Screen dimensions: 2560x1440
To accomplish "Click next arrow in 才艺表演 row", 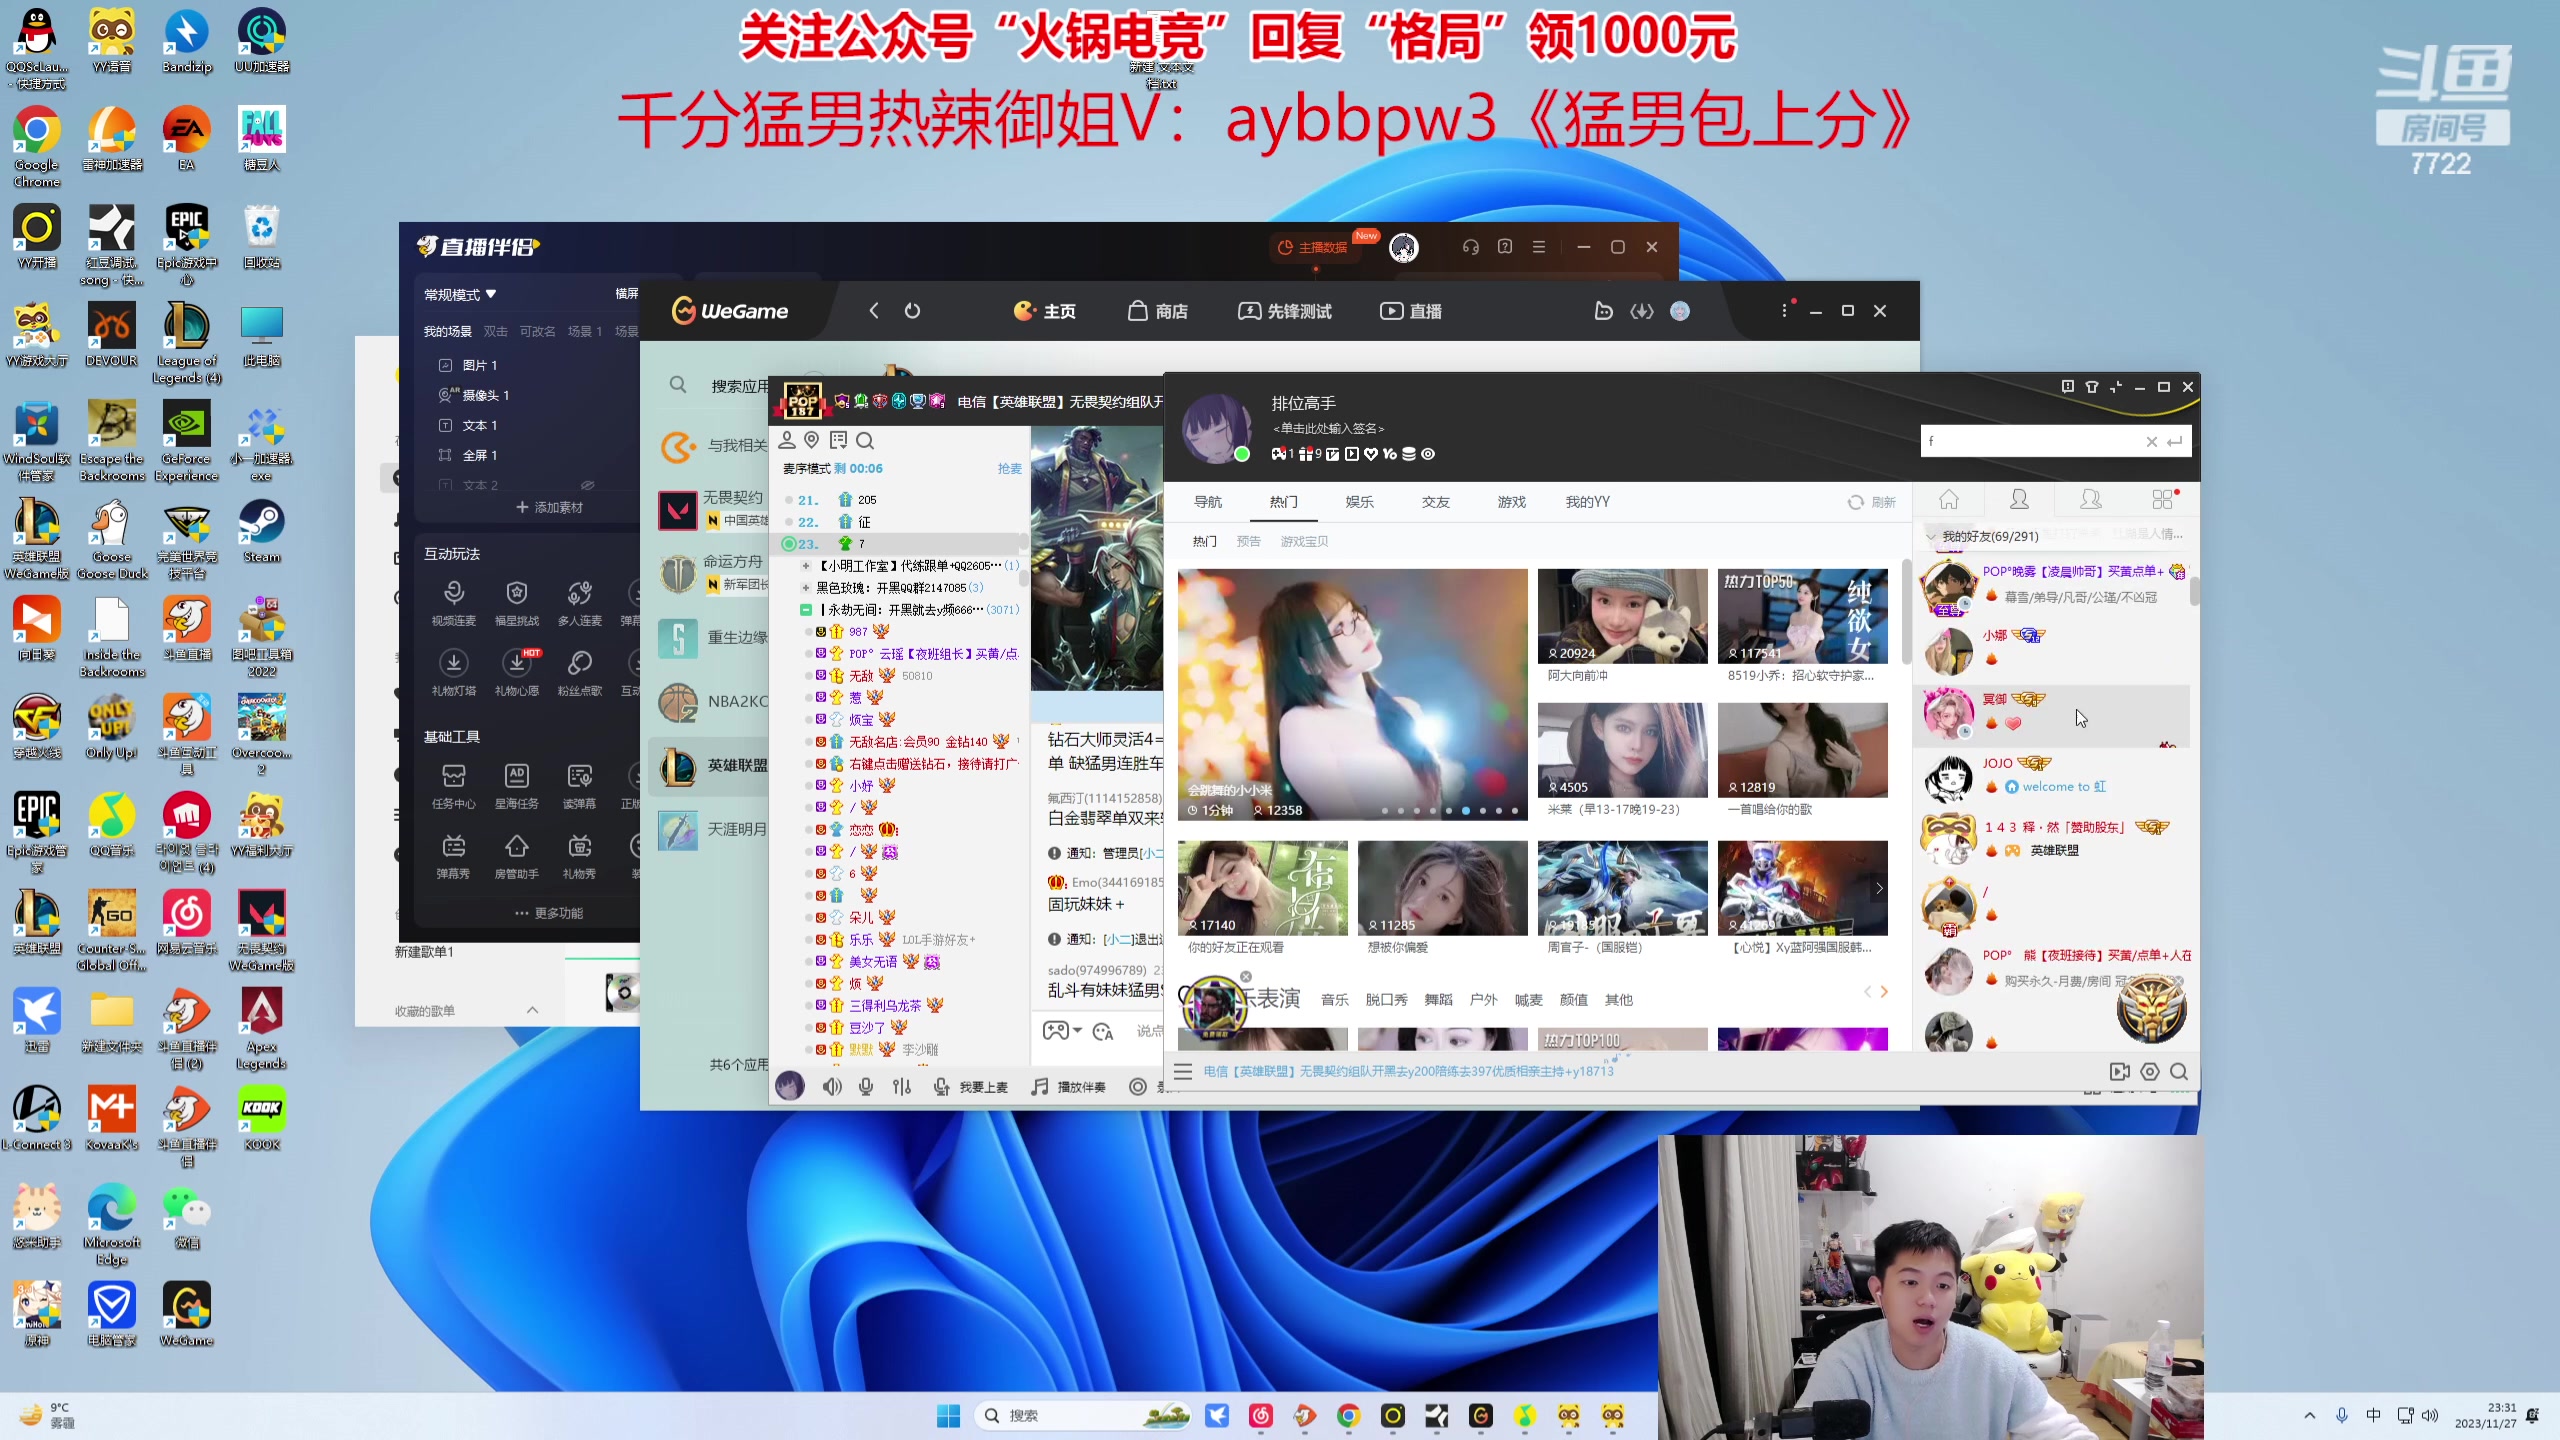I will point(1884,992).
